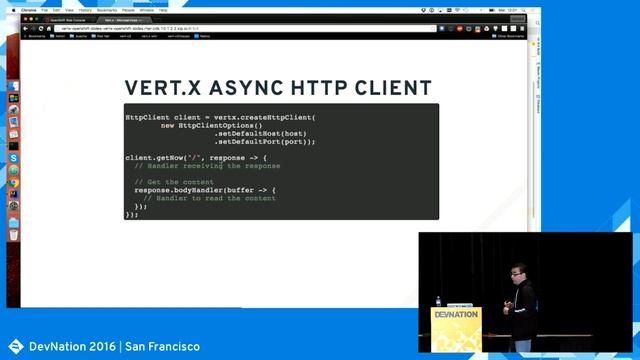Open the Apache bookmarks folder

78,36
